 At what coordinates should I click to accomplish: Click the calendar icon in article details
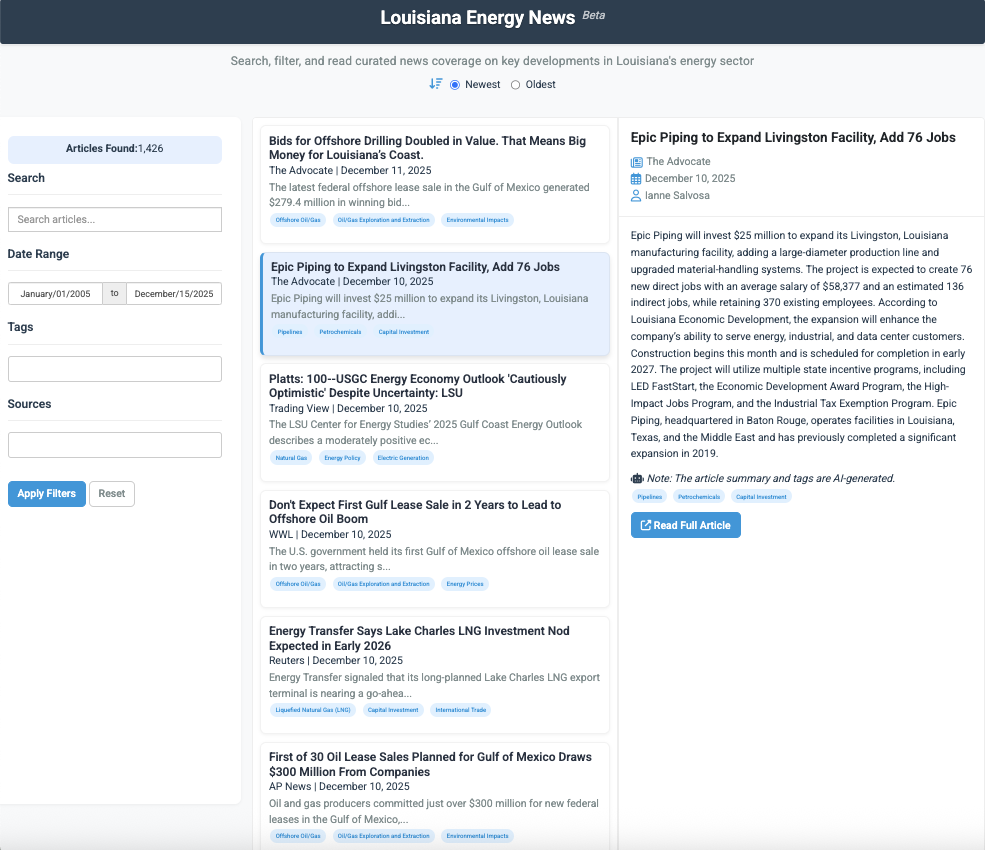(636, 179)
